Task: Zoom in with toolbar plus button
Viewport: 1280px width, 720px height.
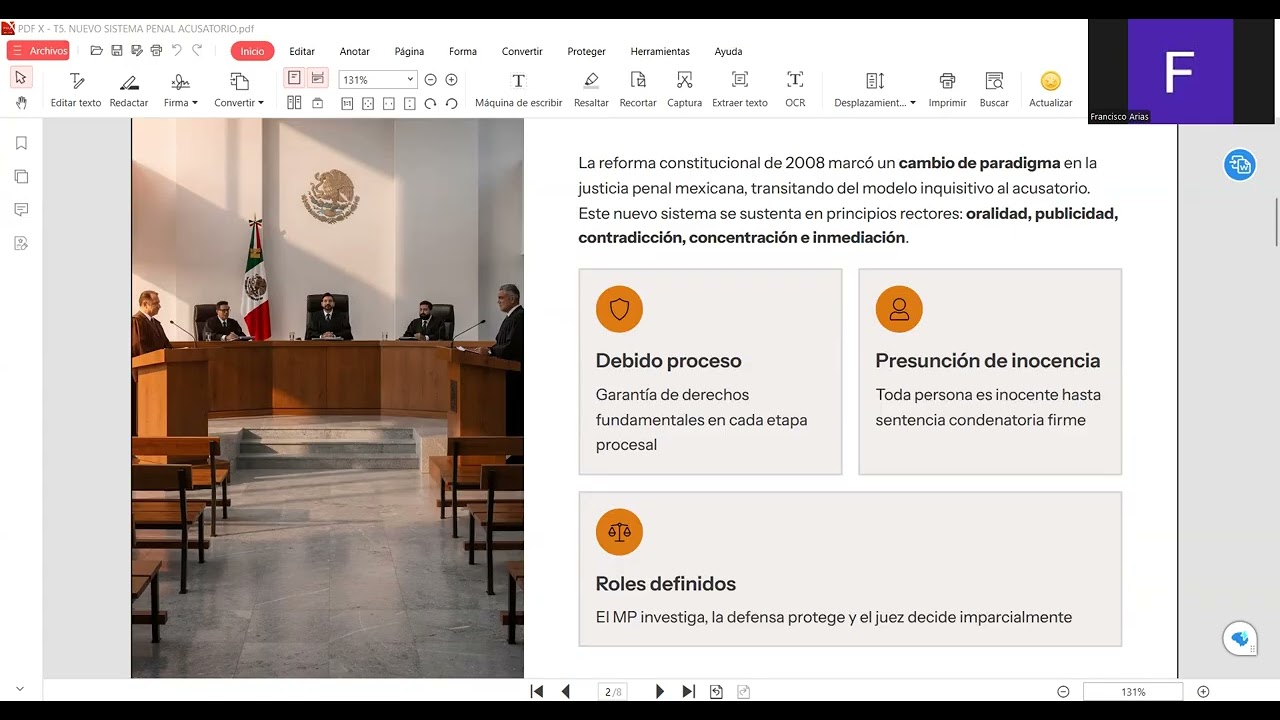Action: pos(452,79)
